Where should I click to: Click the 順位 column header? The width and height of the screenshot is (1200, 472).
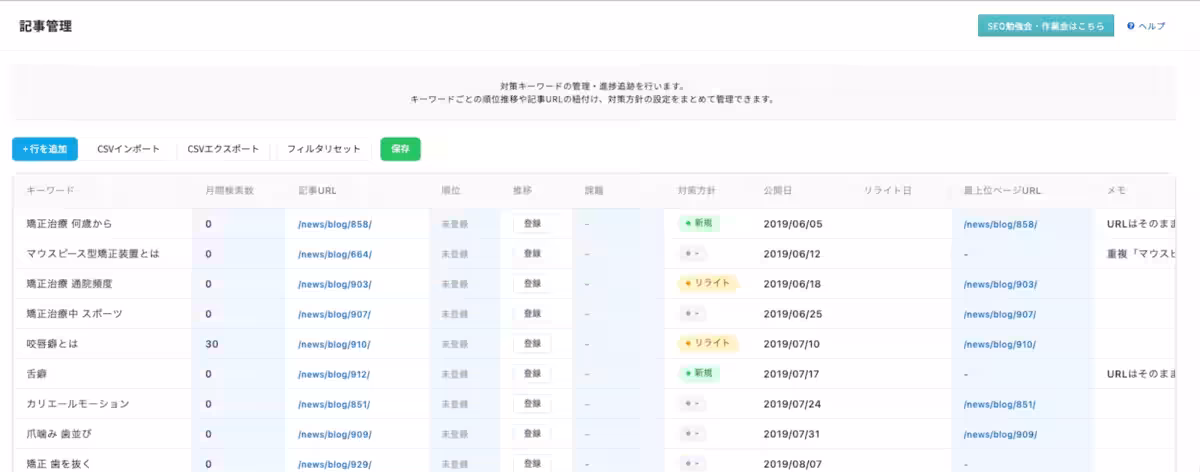click(451, 190)
